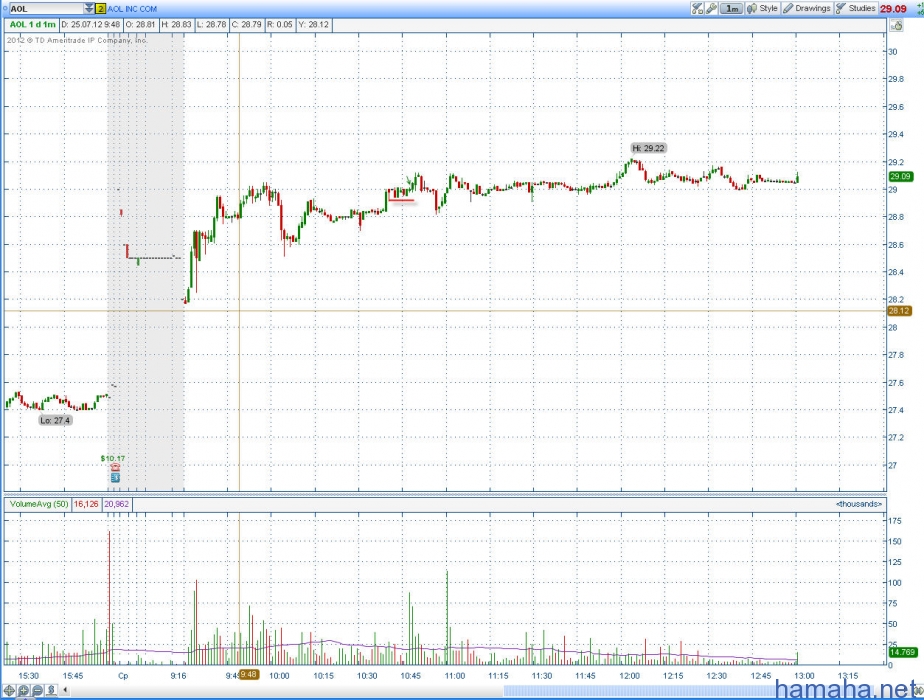The image size is (924, 700).
Task: Click the zoom in magnifier icon
Action: tap(22, 690)
